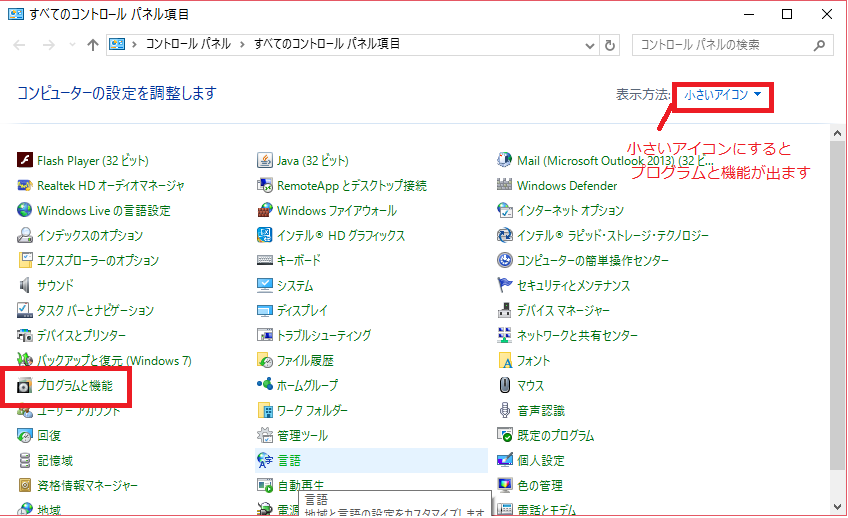
Task: Click the ネットワークと共有センター icon
Action: pyautogui.click(x=505, y=335)
